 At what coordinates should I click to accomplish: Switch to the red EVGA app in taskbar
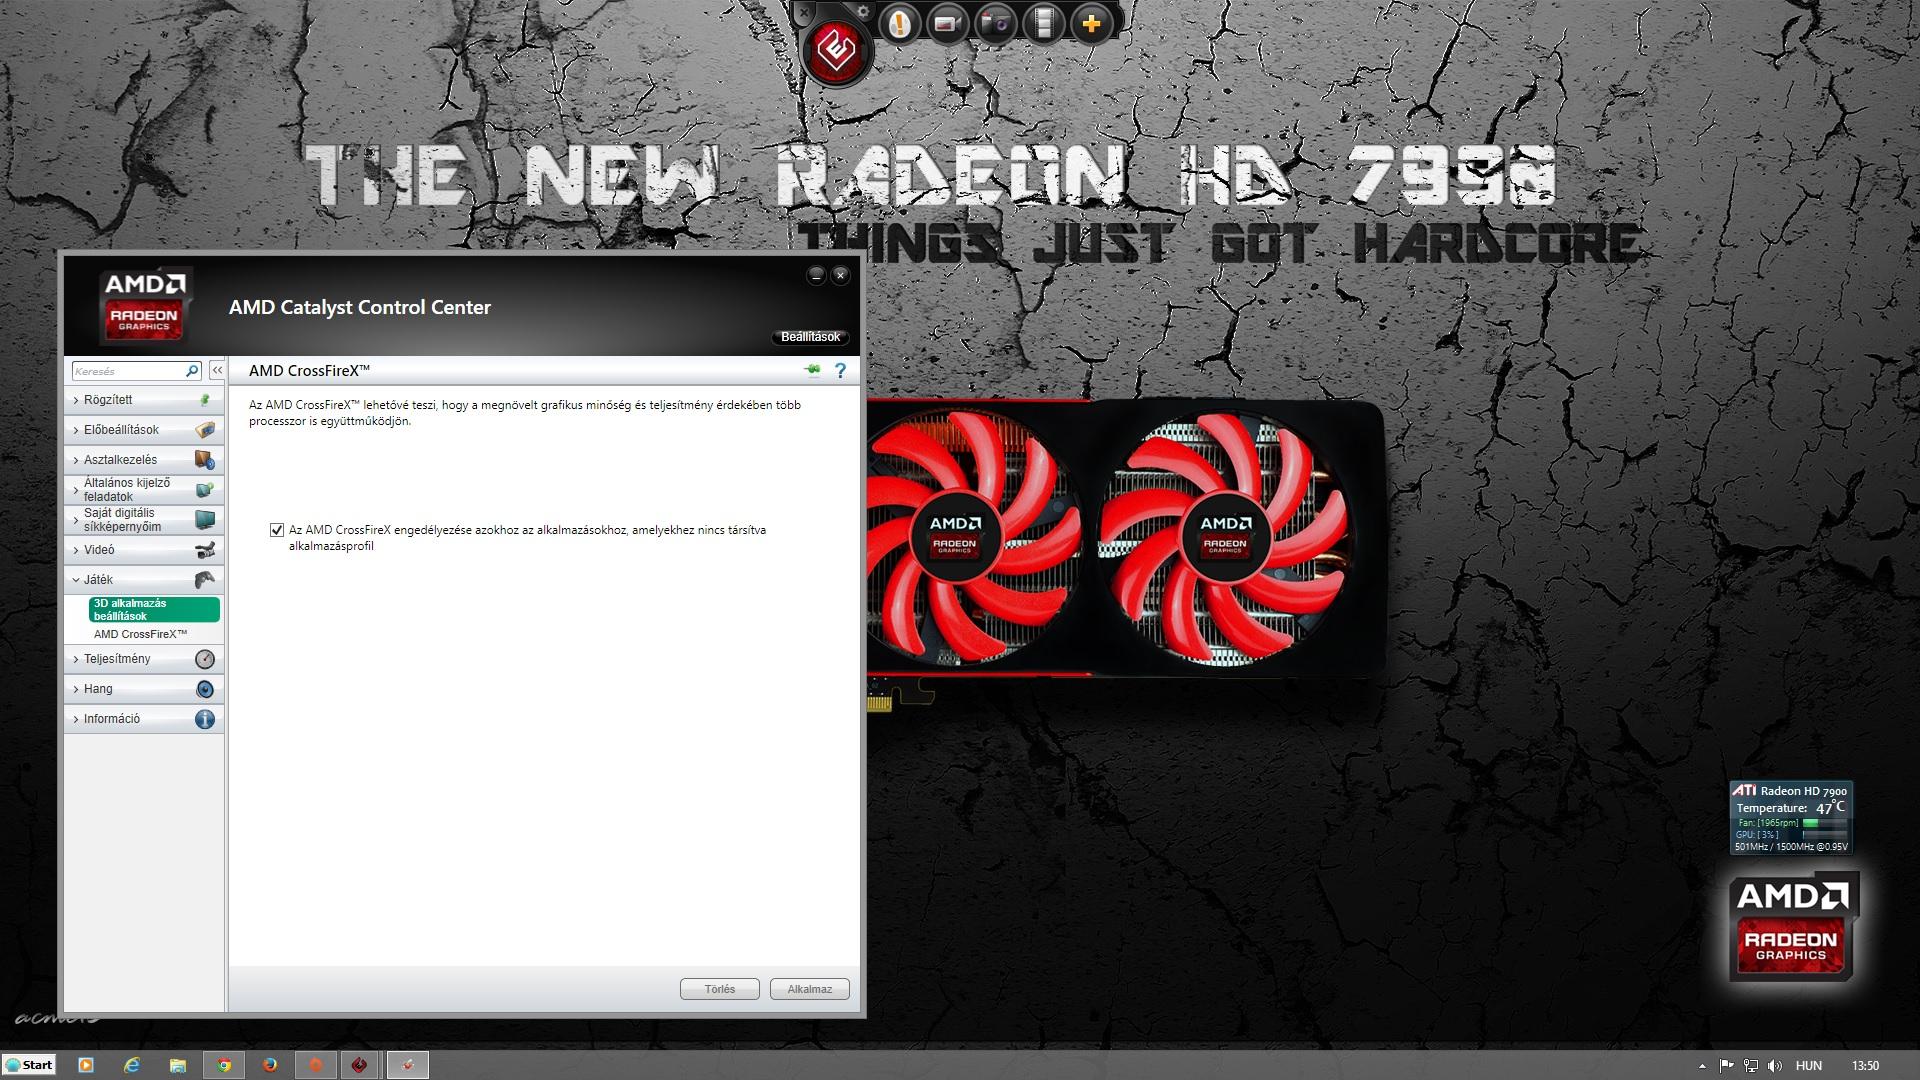pos(361,1065)
